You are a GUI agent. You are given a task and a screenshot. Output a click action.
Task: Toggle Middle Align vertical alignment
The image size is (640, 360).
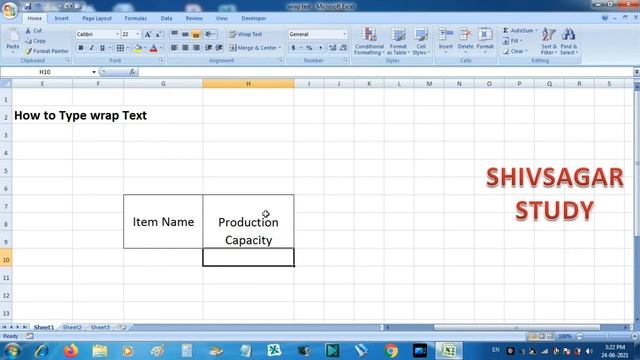(185, 34)
